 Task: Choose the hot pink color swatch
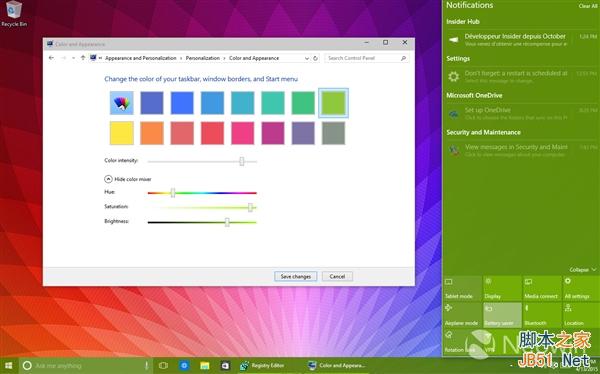click(243, 133)
